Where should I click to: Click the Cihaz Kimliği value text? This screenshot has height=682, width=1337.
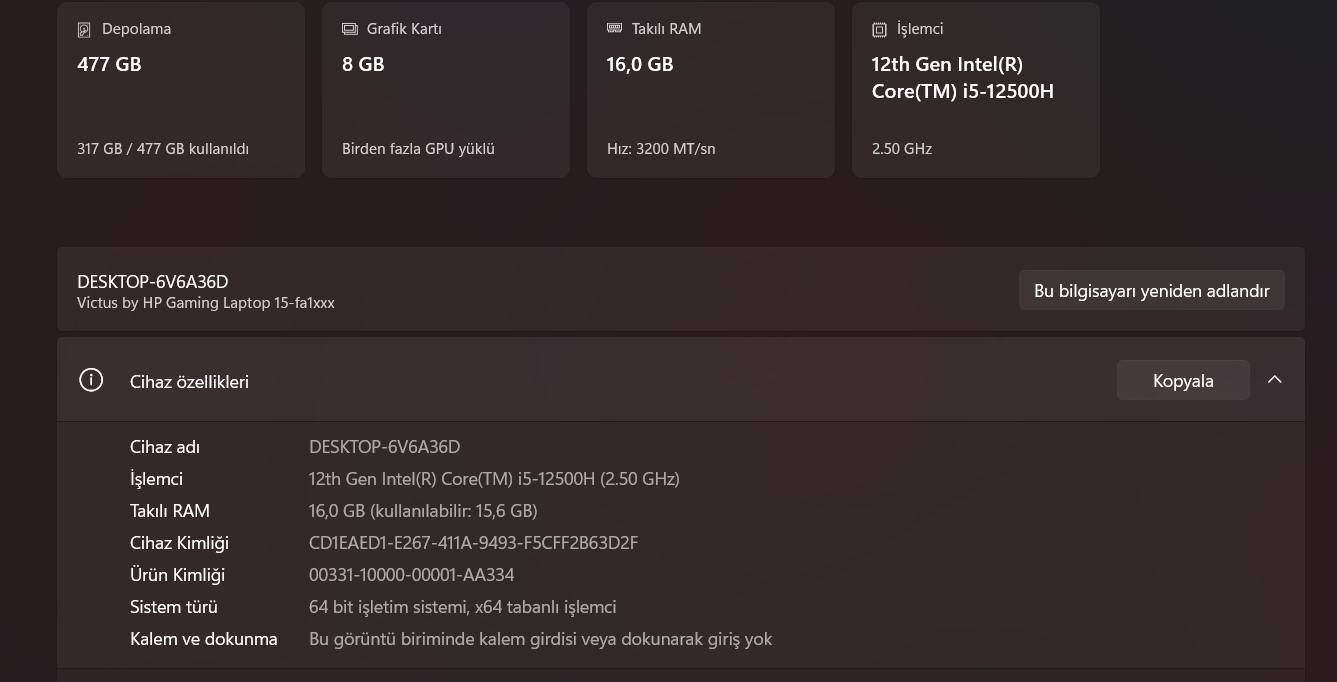tap(473, 543)
